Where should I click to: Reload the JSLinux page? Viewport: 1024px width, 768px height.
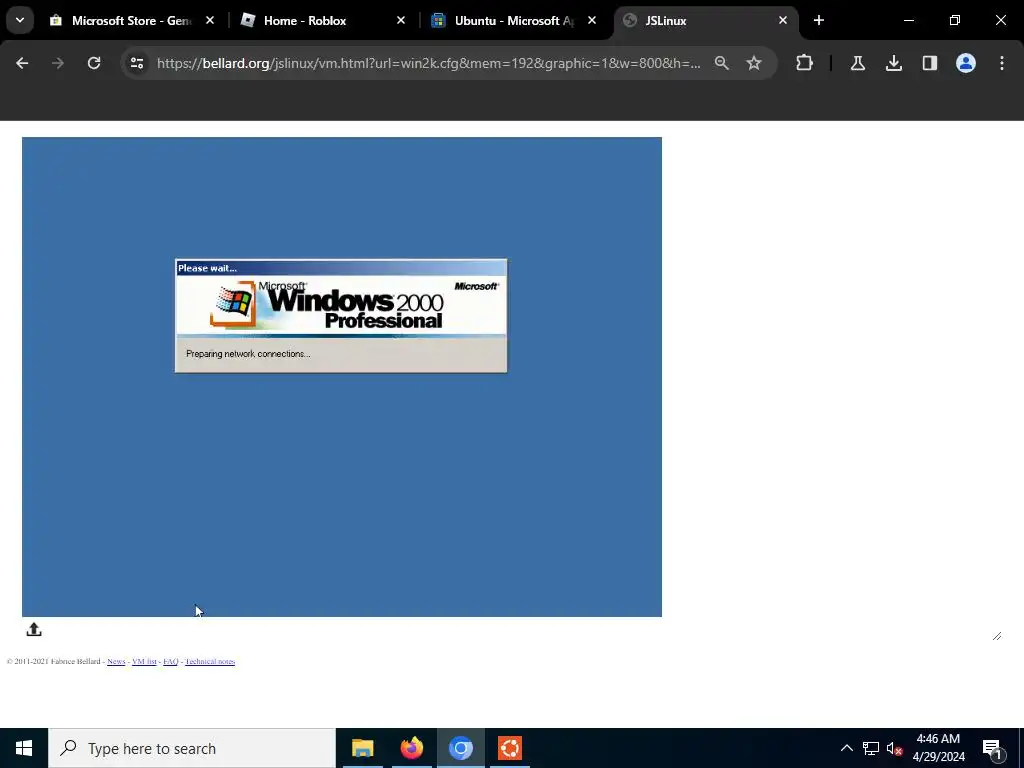[94, 63]
